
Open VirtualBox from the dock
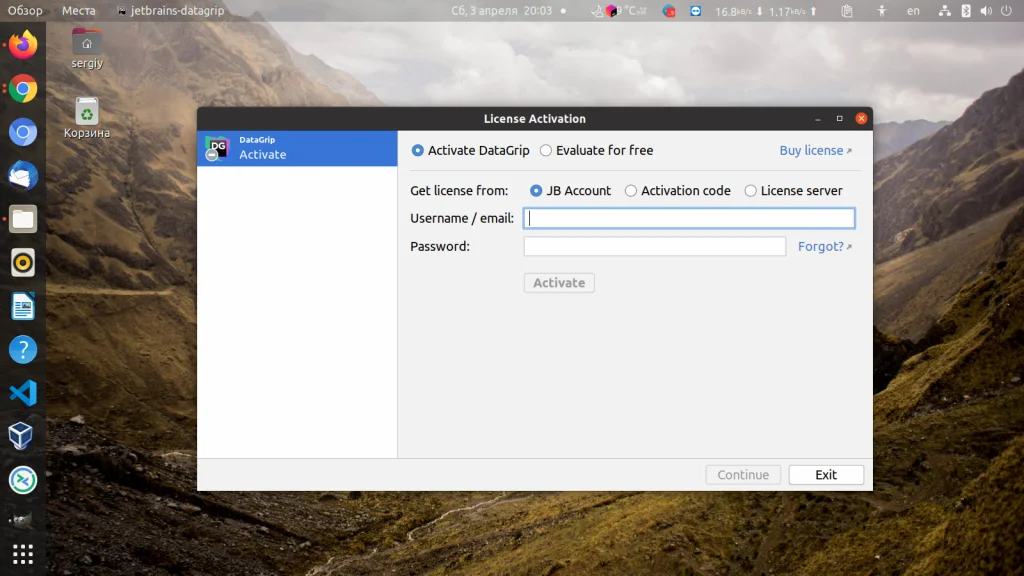click(x=23, y=436)
